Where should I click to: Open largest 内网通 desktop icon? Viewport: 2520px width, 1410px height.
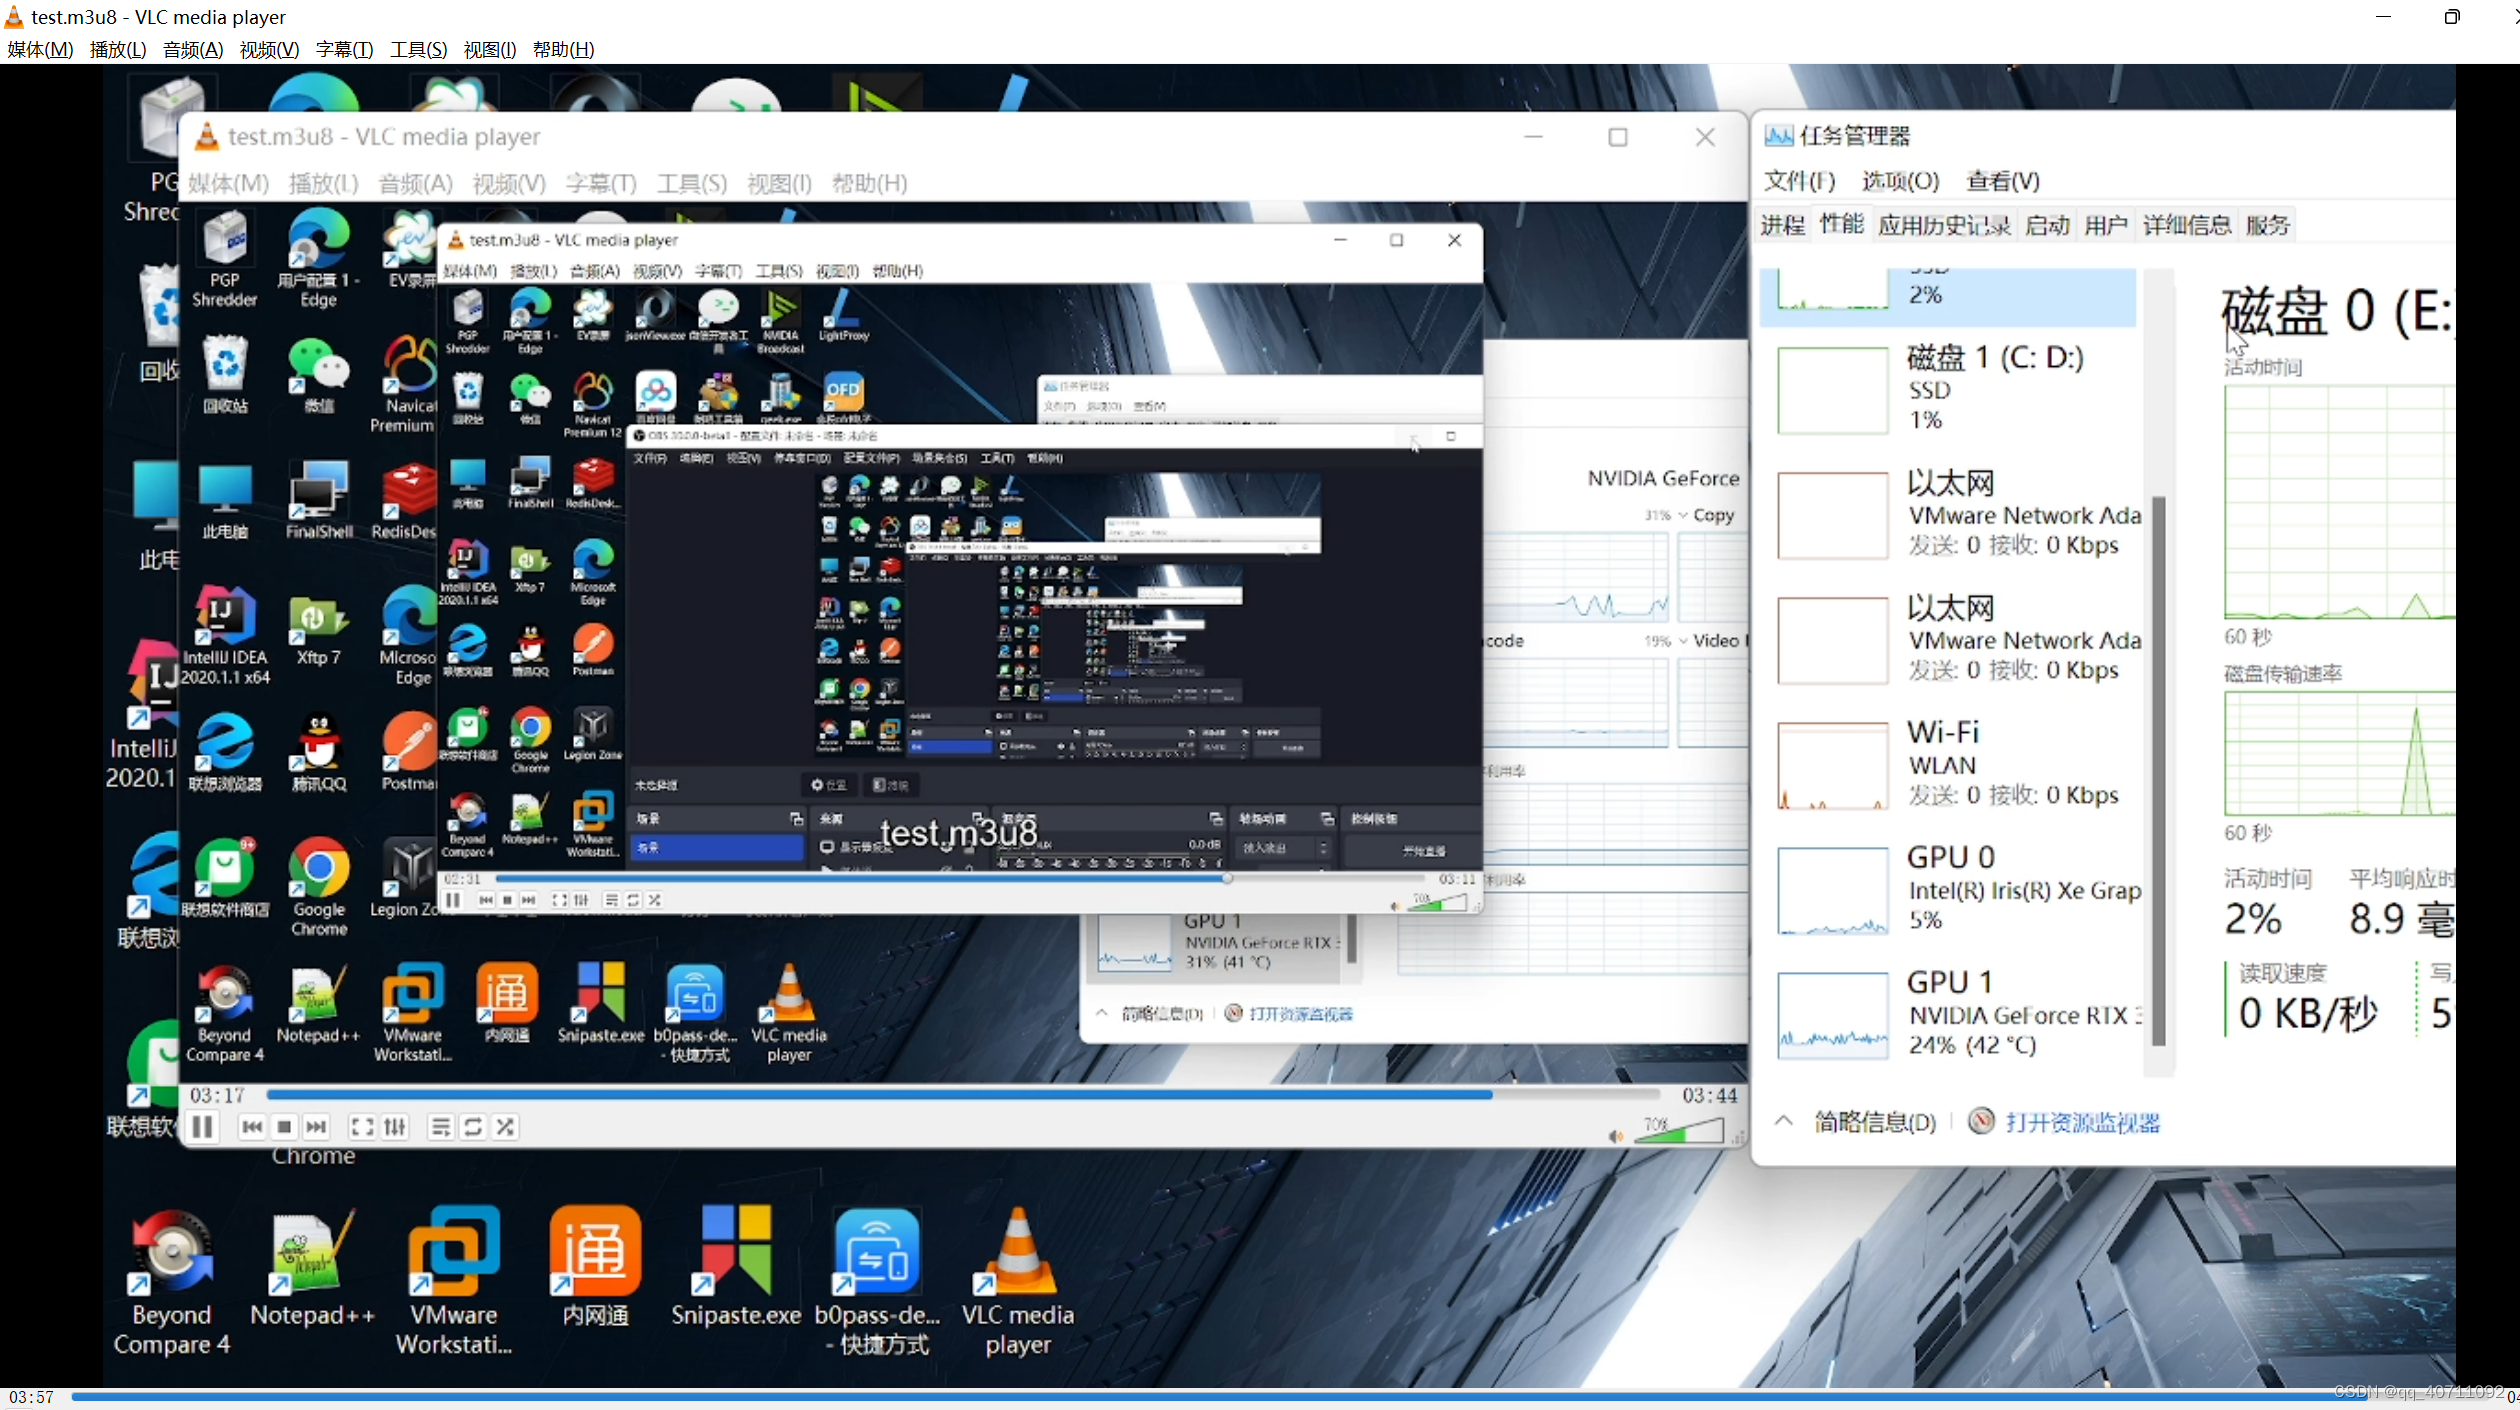coord(595,1268)
